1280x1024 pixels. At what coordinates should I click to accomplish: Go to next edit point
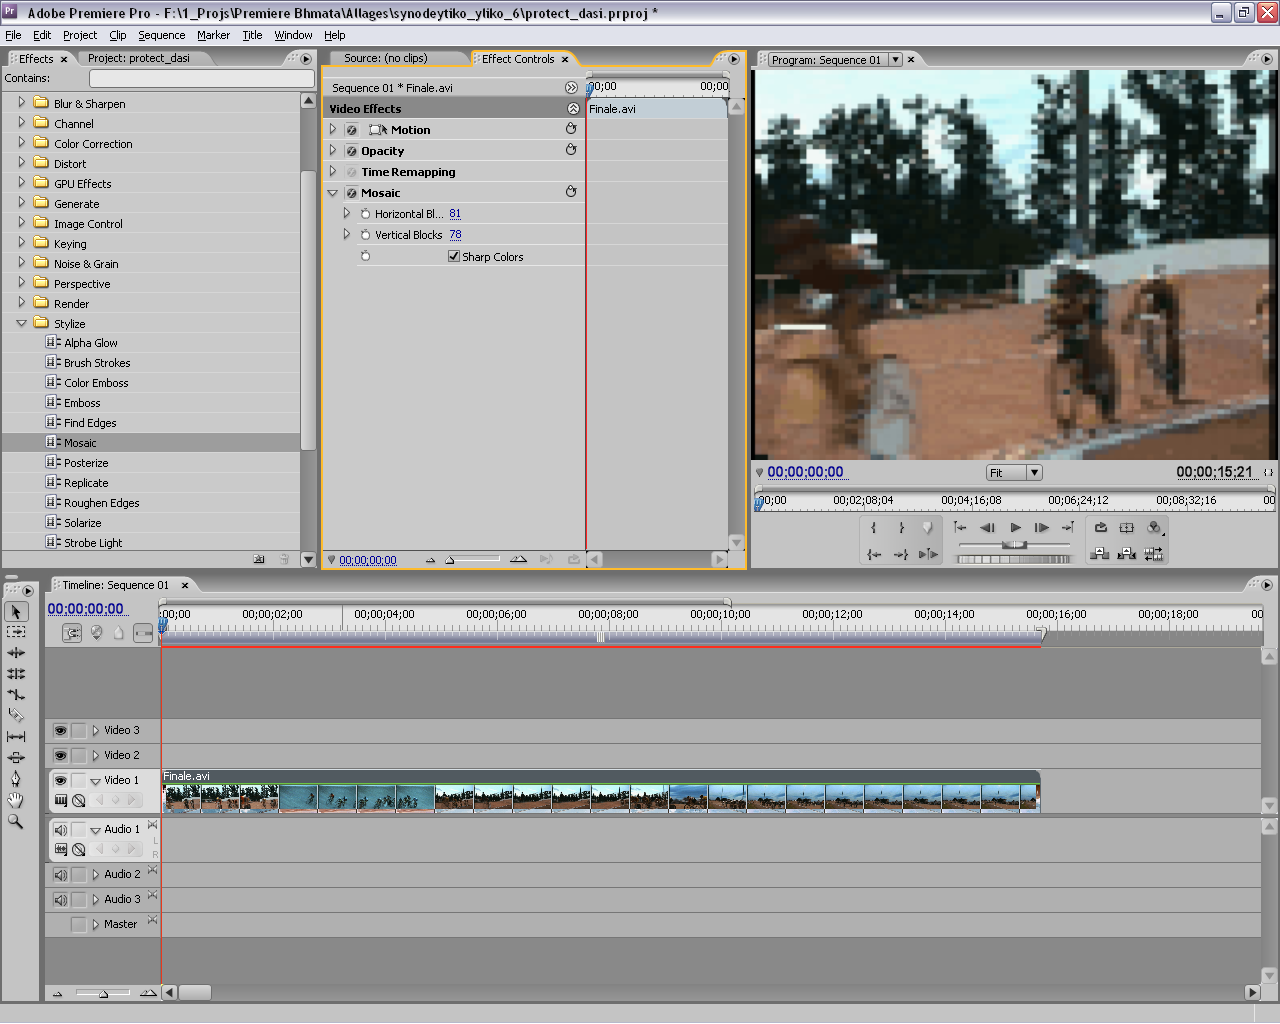(1068, 528)
